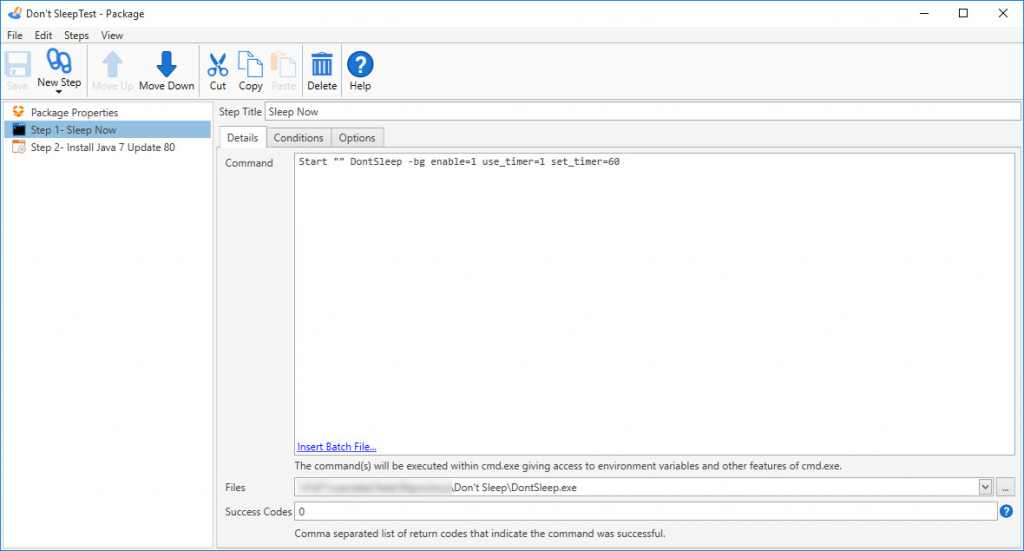Click the Delete trash can icon
Image resolution: width=1024 pixels, height=551 pixels.
click(322, 65)
